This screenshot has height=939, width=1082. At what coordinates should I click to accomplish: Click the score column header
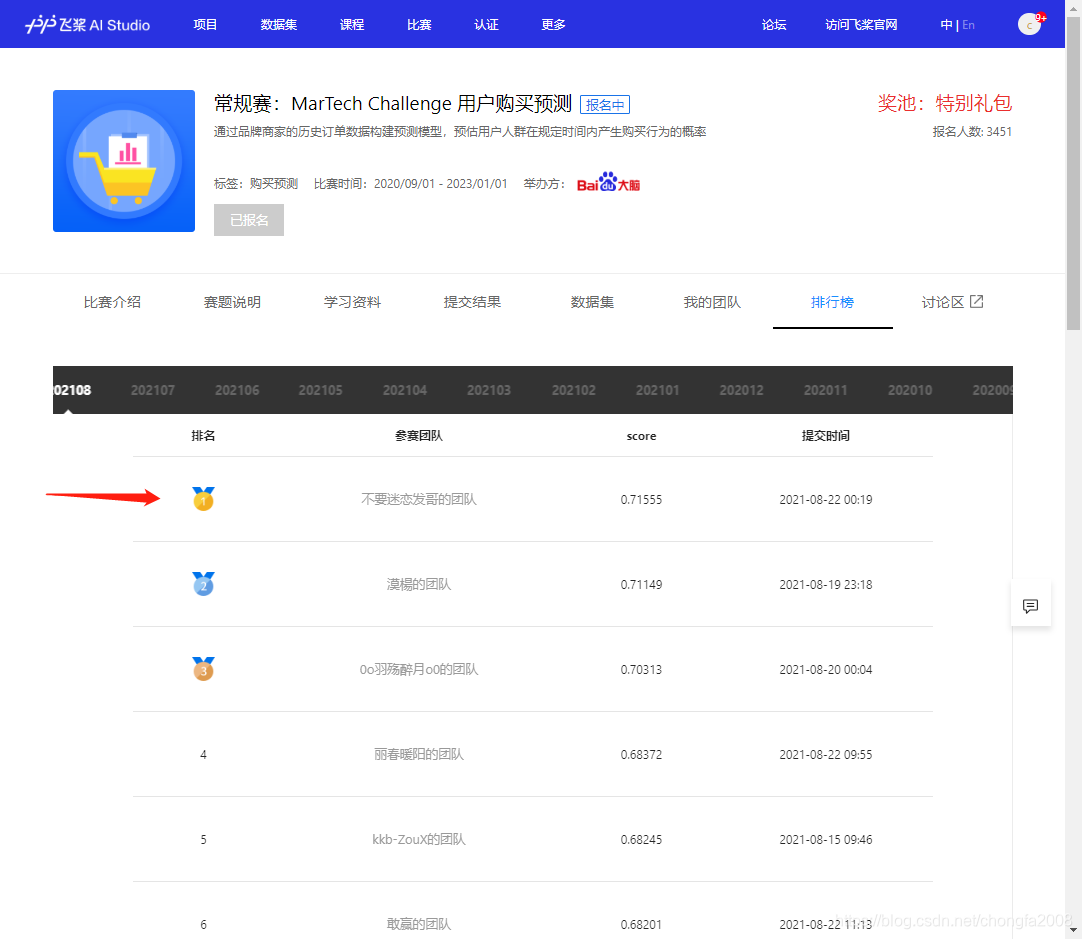[x=641, y=436]
